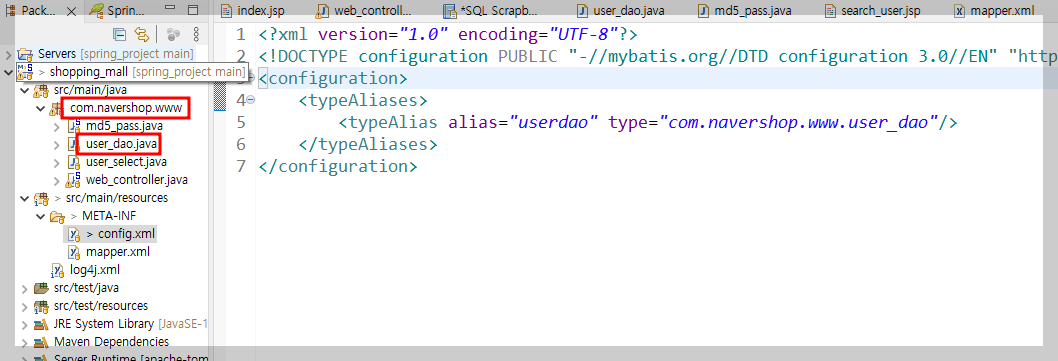Select JRE System Library entry
The width and height of the screenshot is (1058, 361).
pyautogui.click(x=130, y=324)
